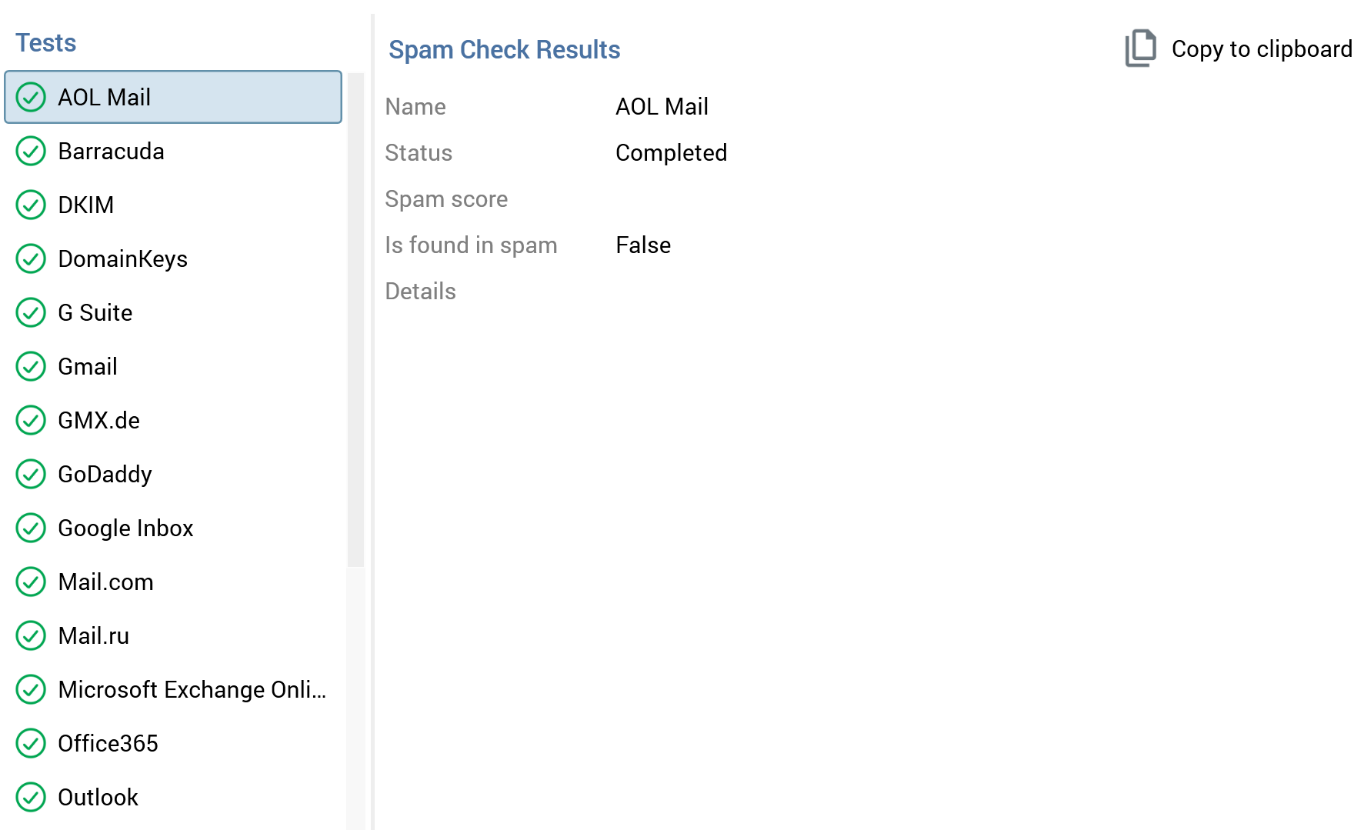Click the green check icon beside Gmail
Viewport: 1364px width, 830px height.
tap(31, 367)
